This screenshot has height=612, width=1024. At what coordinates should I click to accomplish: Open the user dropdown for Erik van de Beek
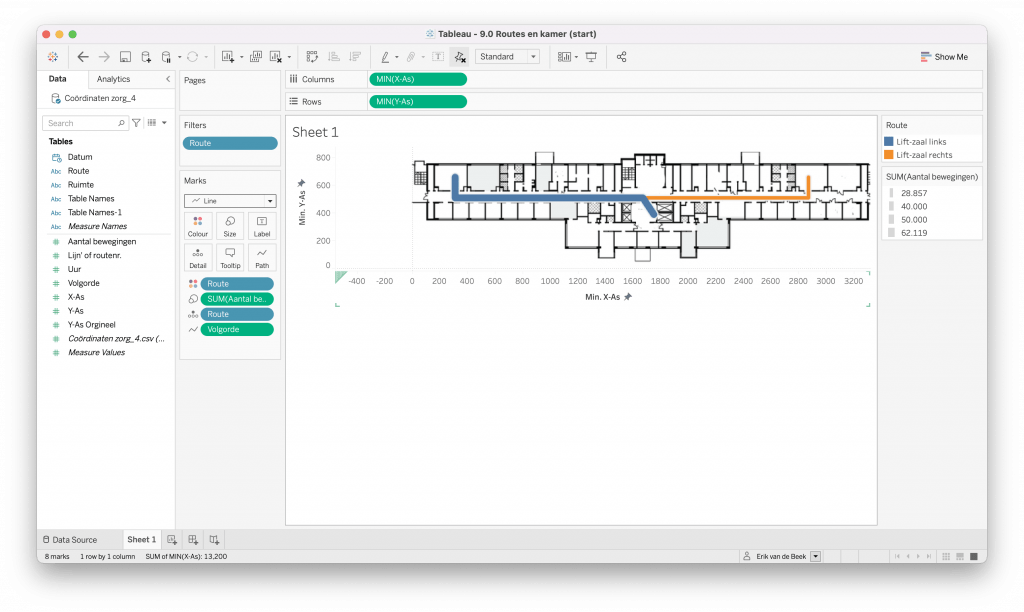point(816,556)
